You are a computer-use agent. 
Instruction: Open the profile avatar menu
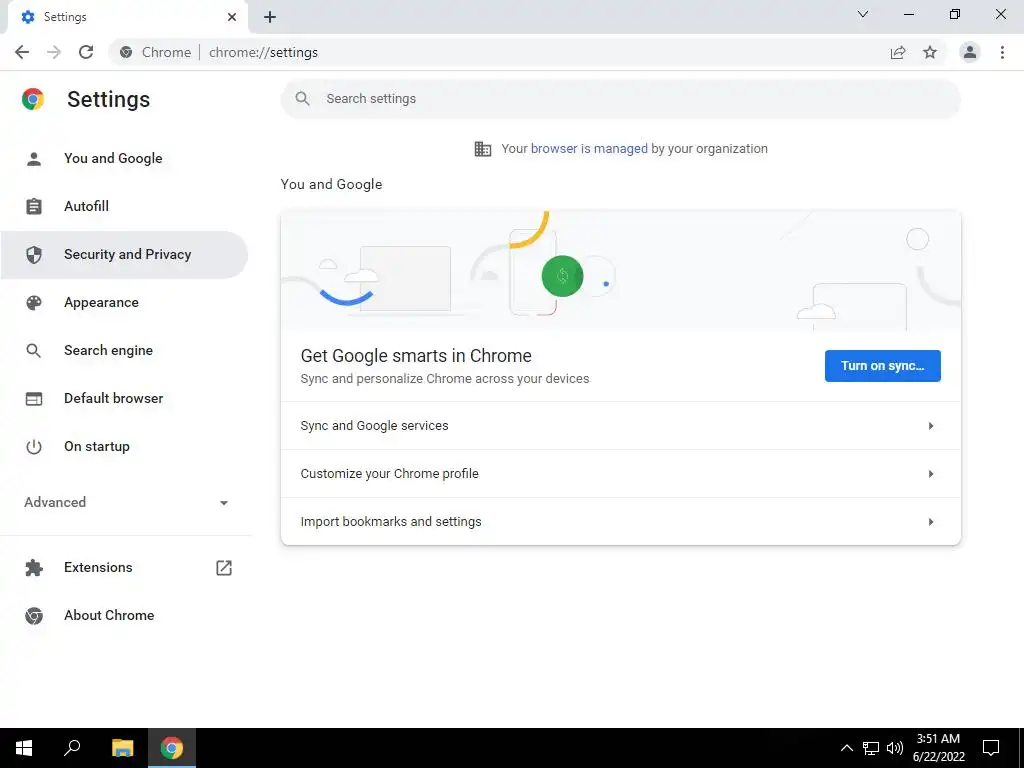tap(970, 52)
